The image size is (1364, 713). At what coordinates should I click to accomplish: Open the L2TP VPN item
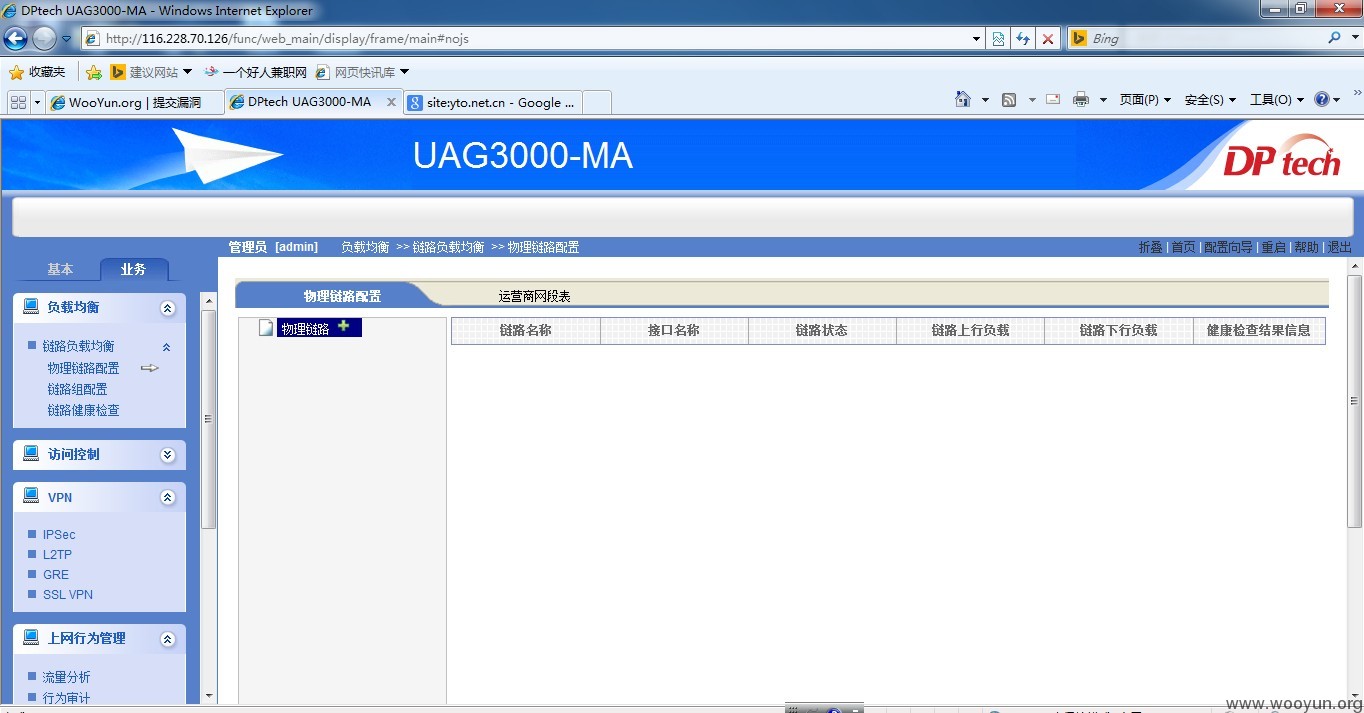point(57,555)
